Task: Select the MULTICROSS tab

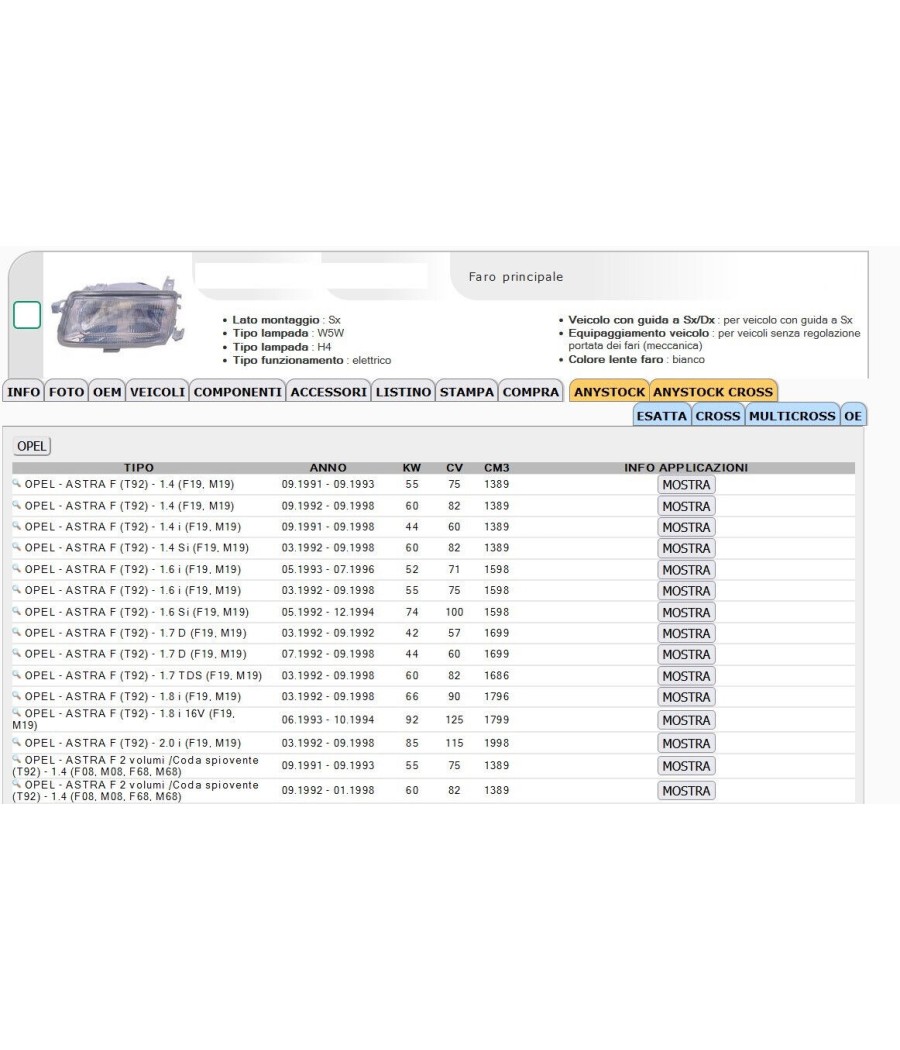Action: (x=792, y=416)
